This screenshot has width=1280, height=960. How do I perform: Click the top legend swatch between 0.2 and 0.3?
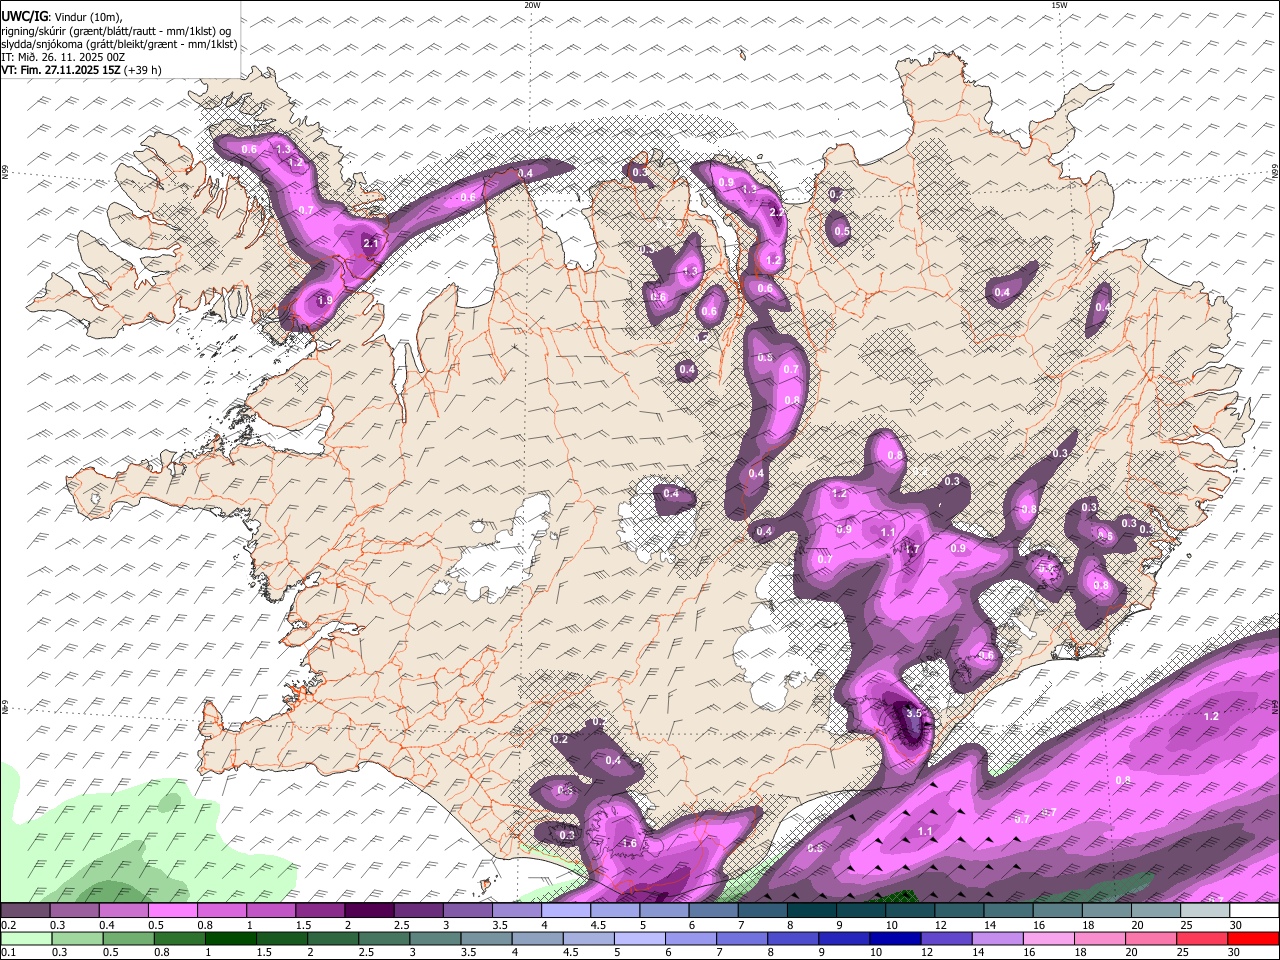click(x=25, y=911)
